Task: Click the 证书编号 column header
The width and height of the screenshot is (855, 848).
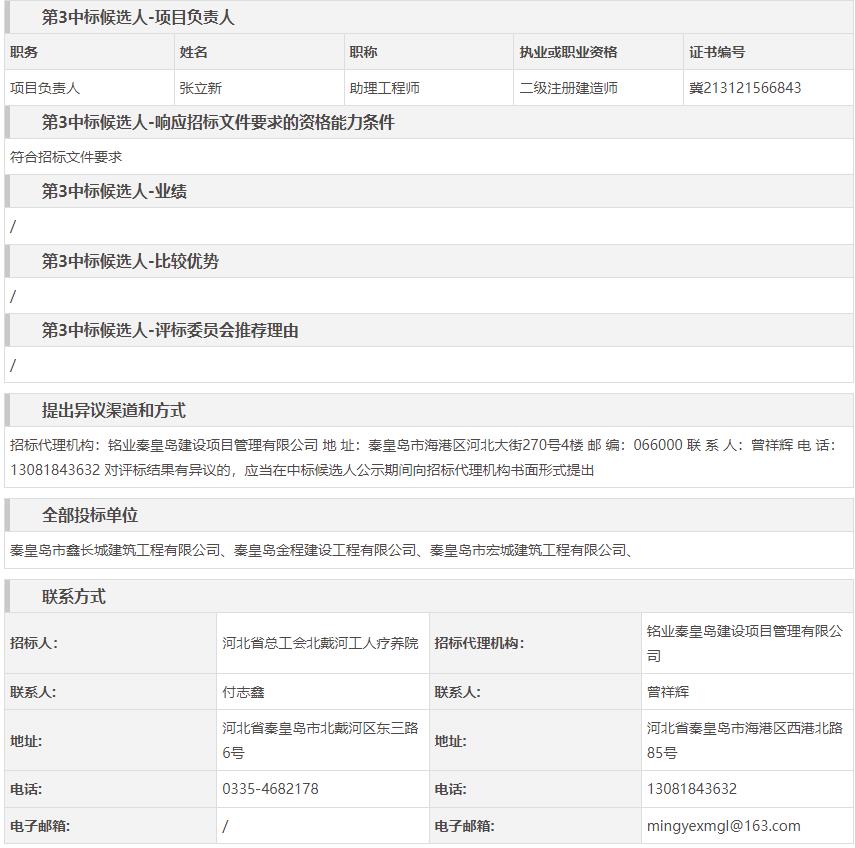Action: pos(716,52)
